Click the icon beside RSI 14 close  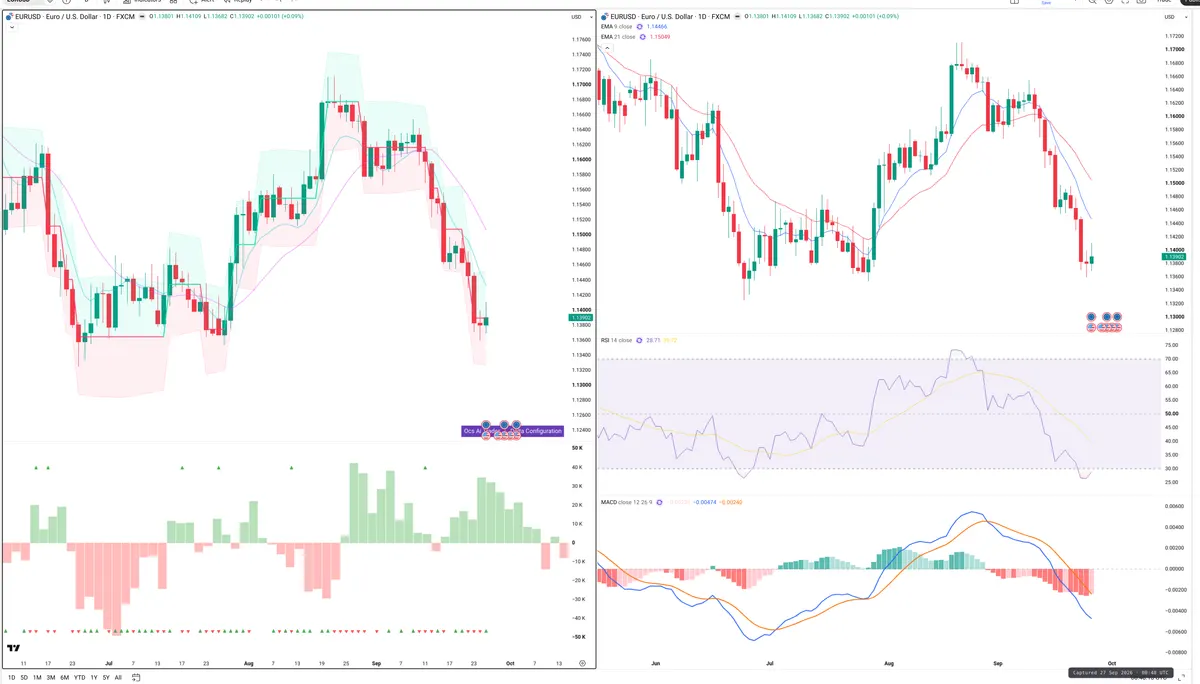[641, 340]
